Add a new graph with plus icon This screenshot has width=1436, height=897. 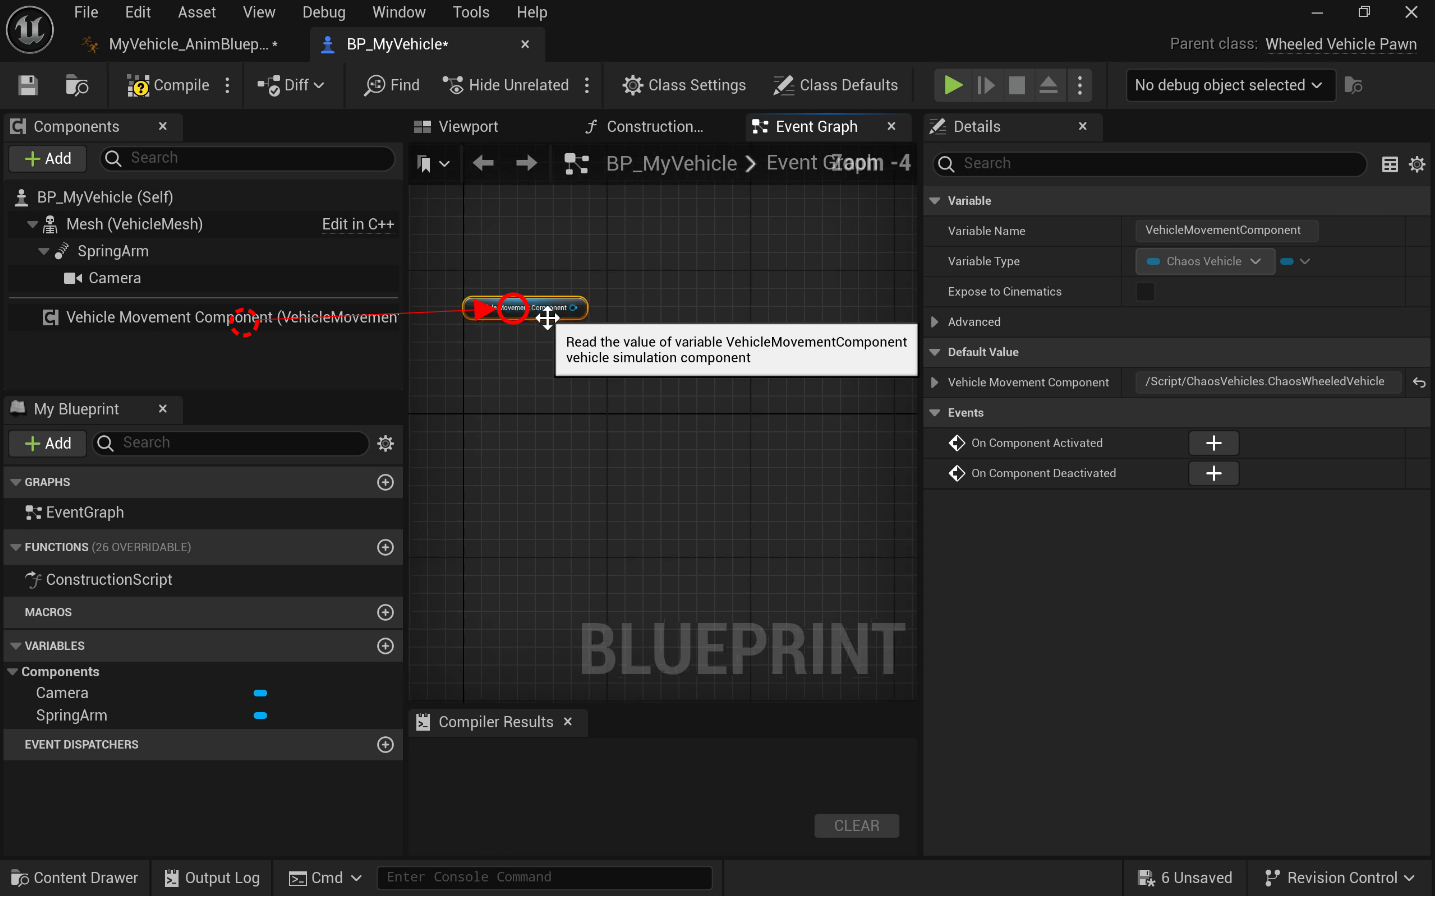385,482
